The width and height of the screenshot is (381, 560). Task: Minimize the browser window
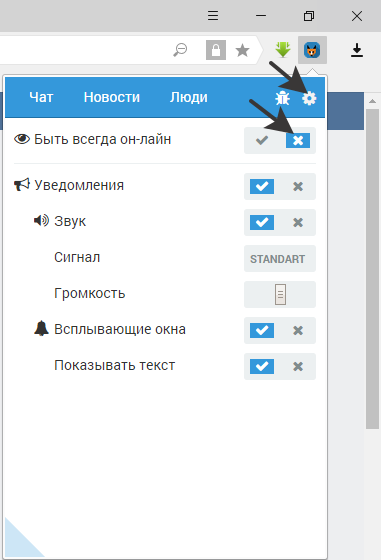(261, 16)
